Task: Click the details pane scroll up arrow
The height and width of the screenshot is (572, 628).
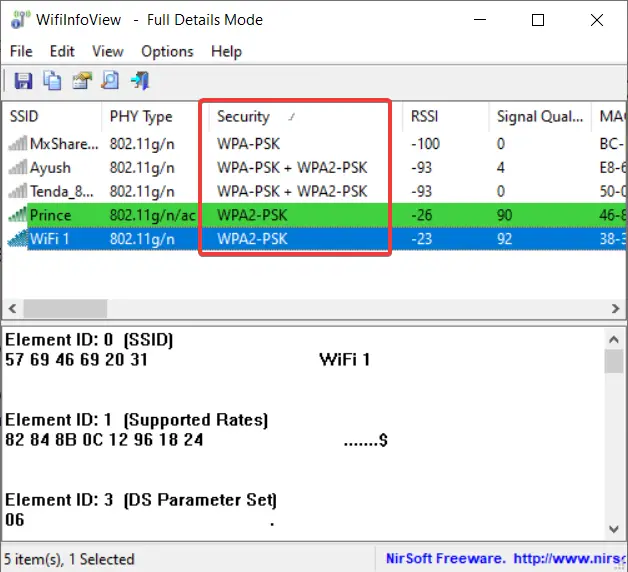Action: coord(614,340)
